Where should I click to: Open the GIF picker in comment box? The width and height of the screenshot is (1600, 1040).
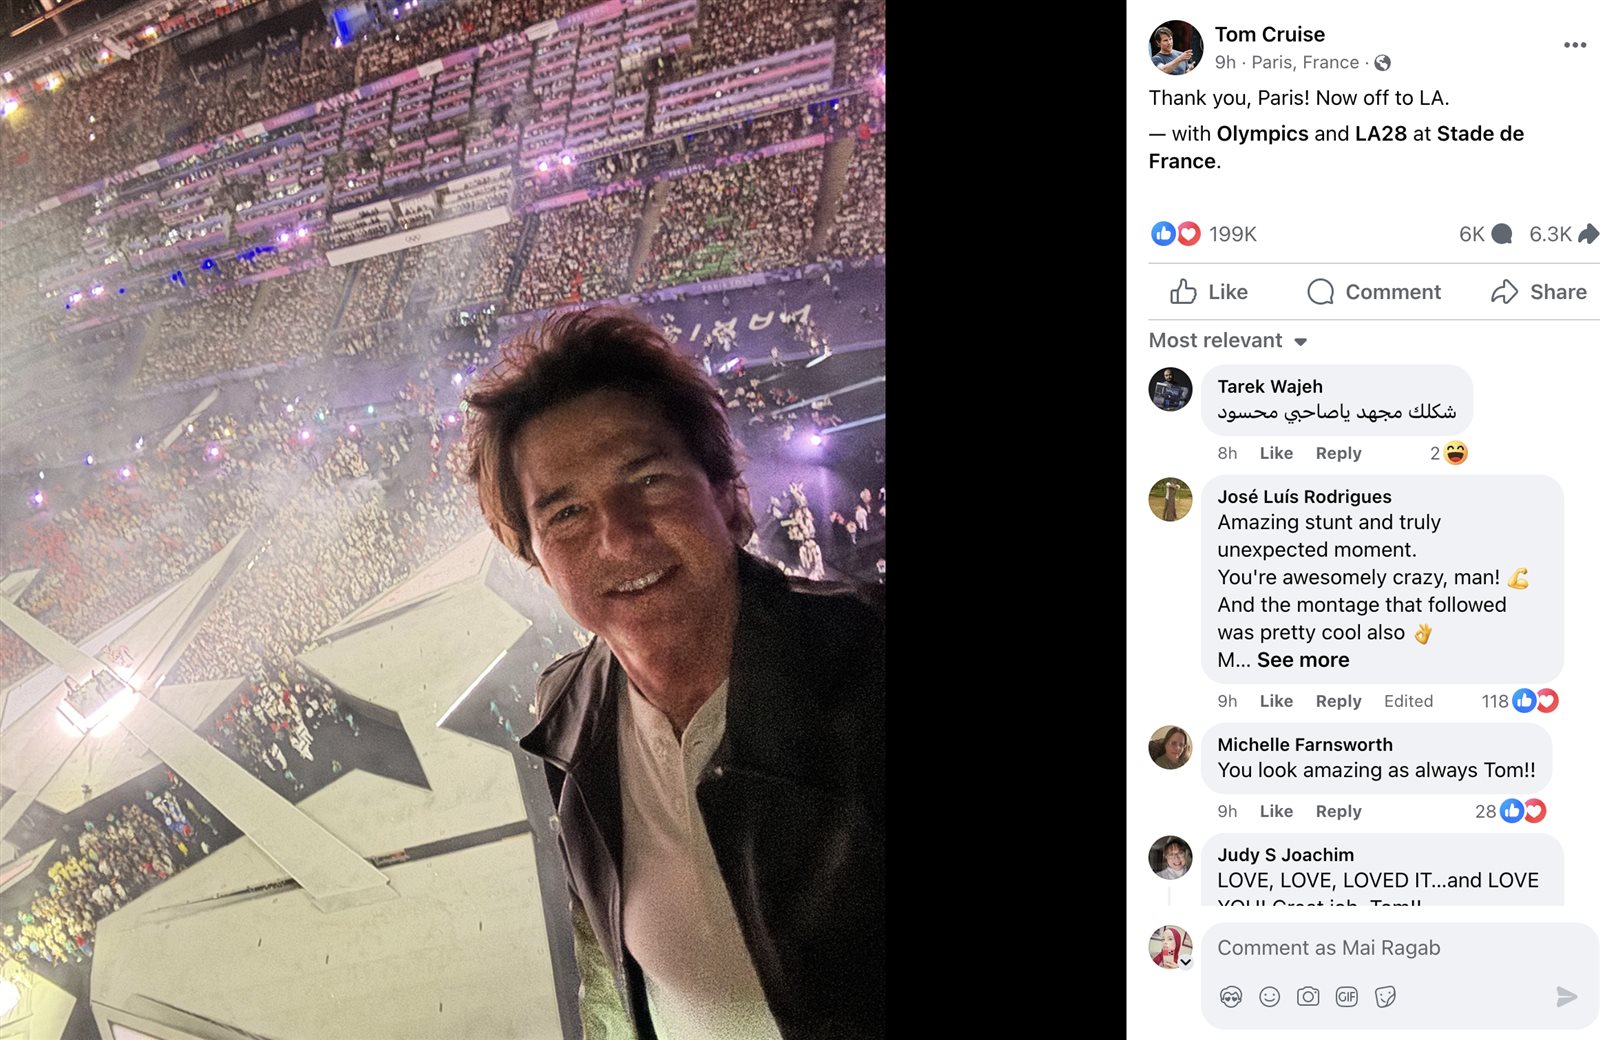click(x=1346, y=997)
